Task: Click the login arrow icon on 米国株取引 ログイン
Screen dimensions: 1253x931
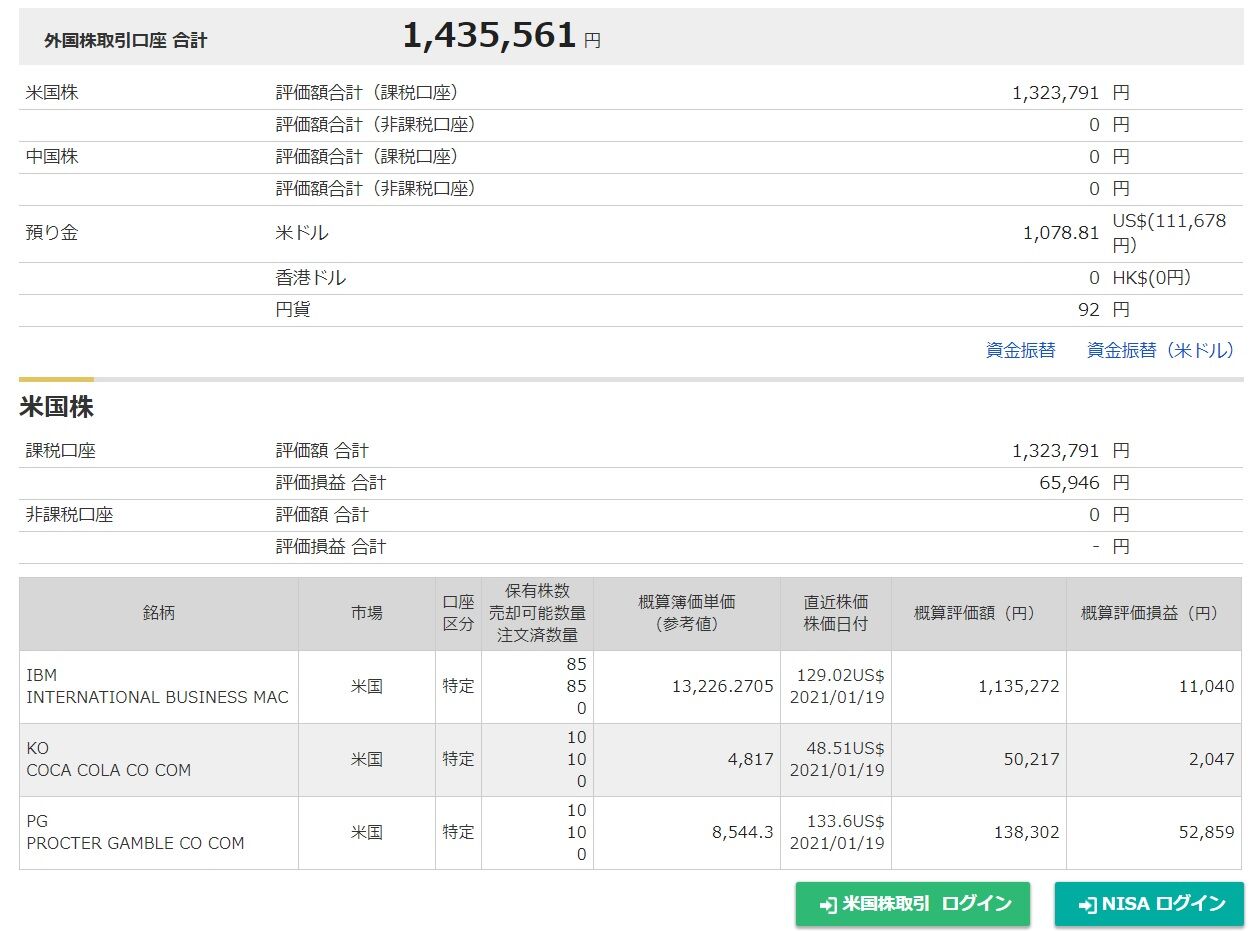Action: click(828, 905)
